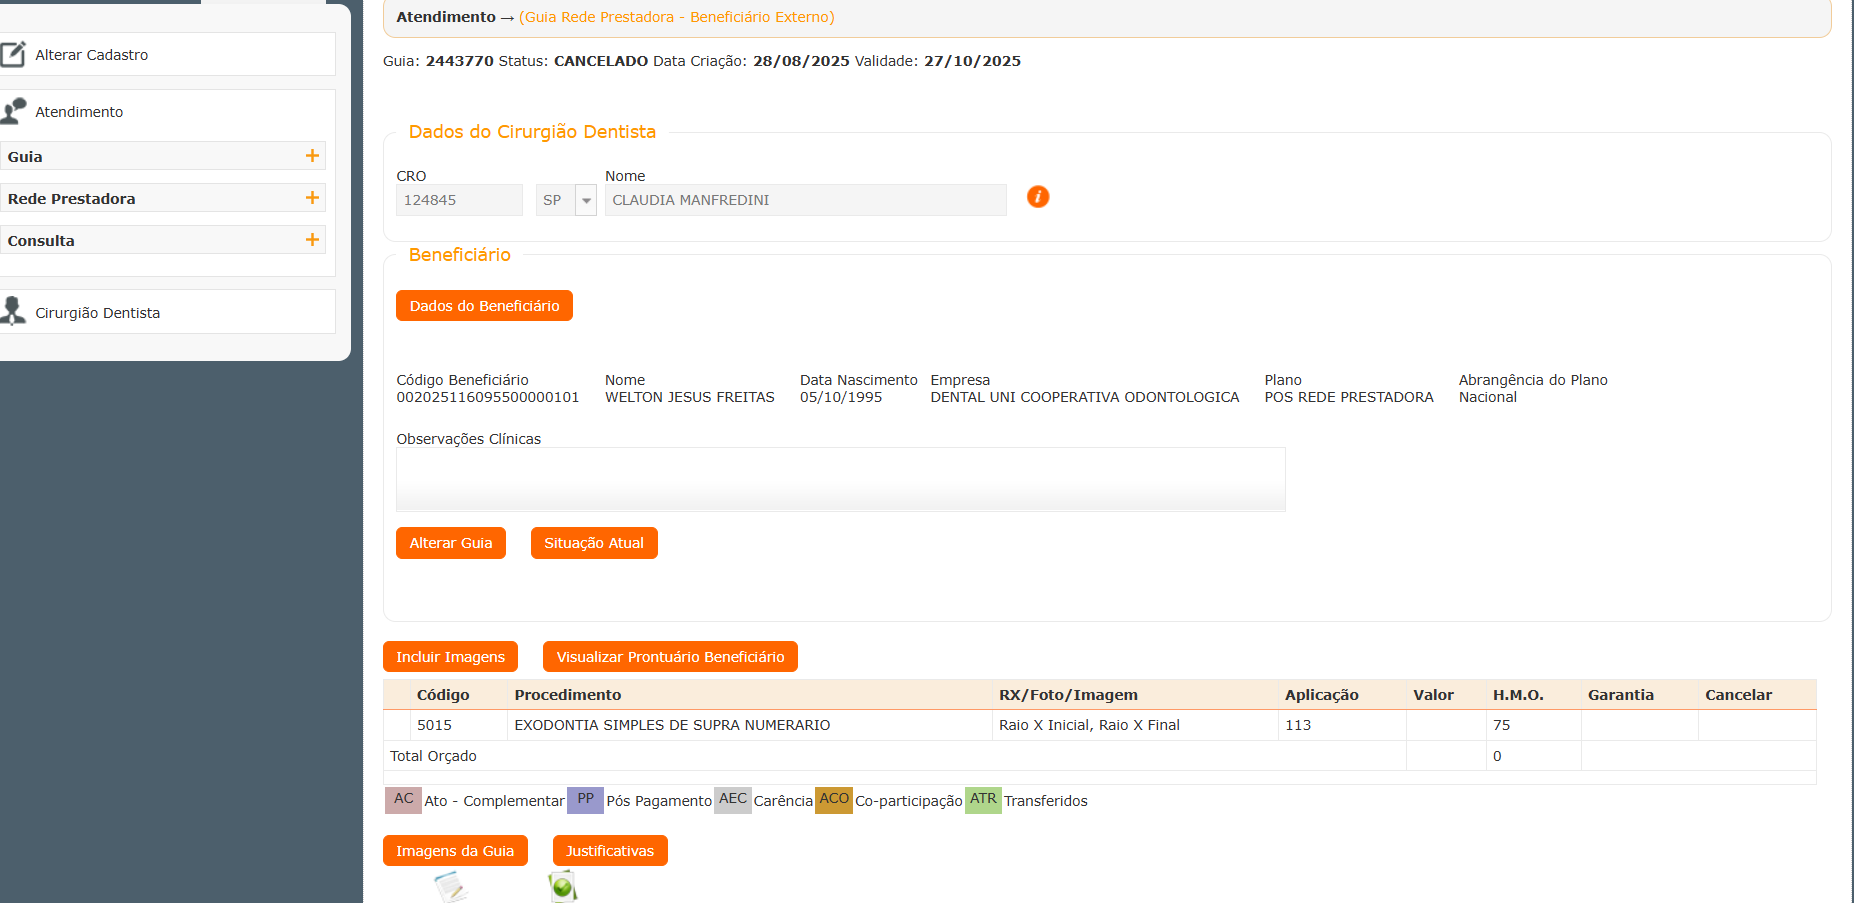
Task: Click the ACO Co-participação color legend swatch
Action: (x=833, y=800)
